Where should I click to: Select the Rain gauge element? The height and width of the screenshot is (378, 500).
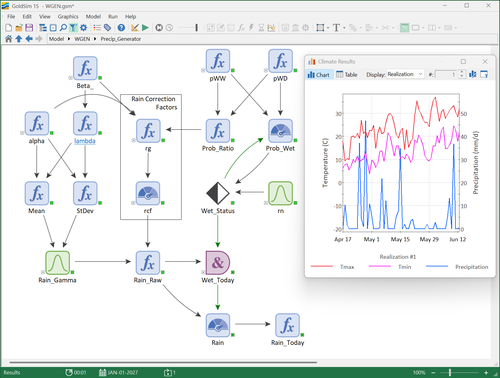(218, 325)
